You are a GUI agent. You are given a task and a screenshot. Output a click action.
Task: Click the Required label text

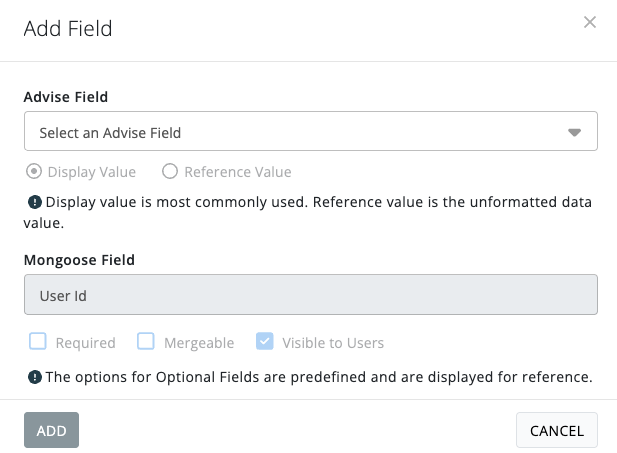(x=86, y=343)
